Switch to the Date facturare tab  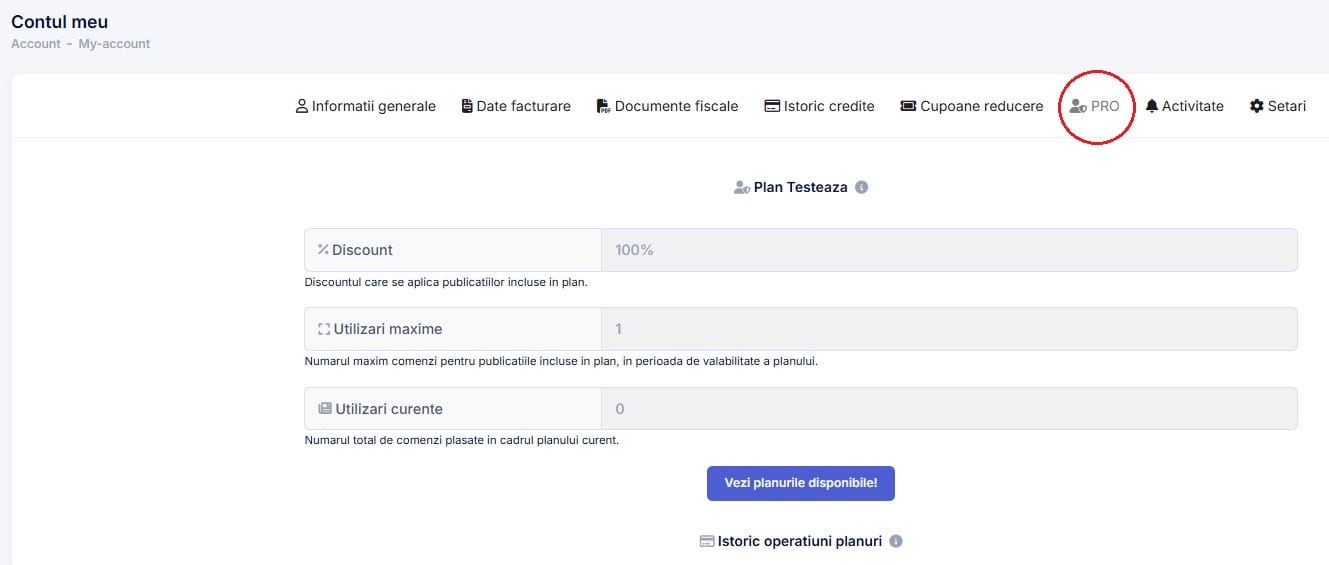[516, 106]
